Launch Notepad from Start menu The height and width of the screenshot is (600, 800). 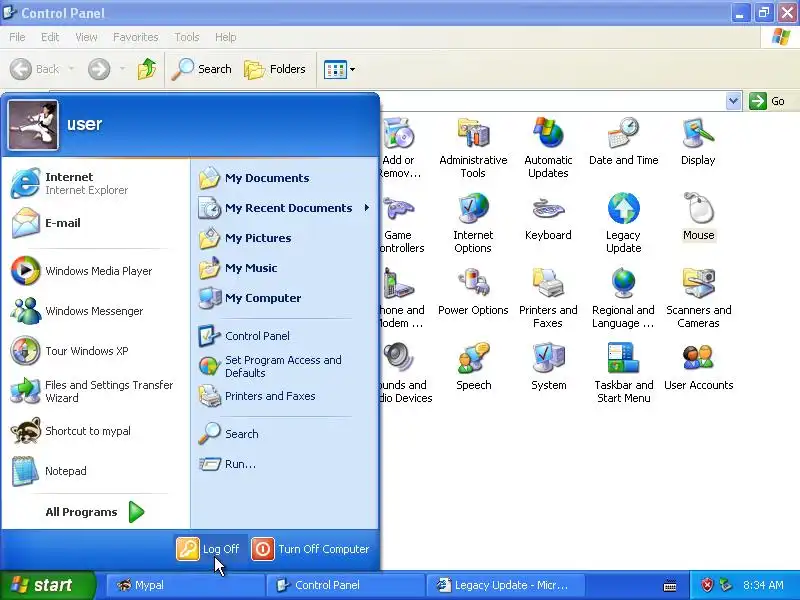(x=95, y=471)
